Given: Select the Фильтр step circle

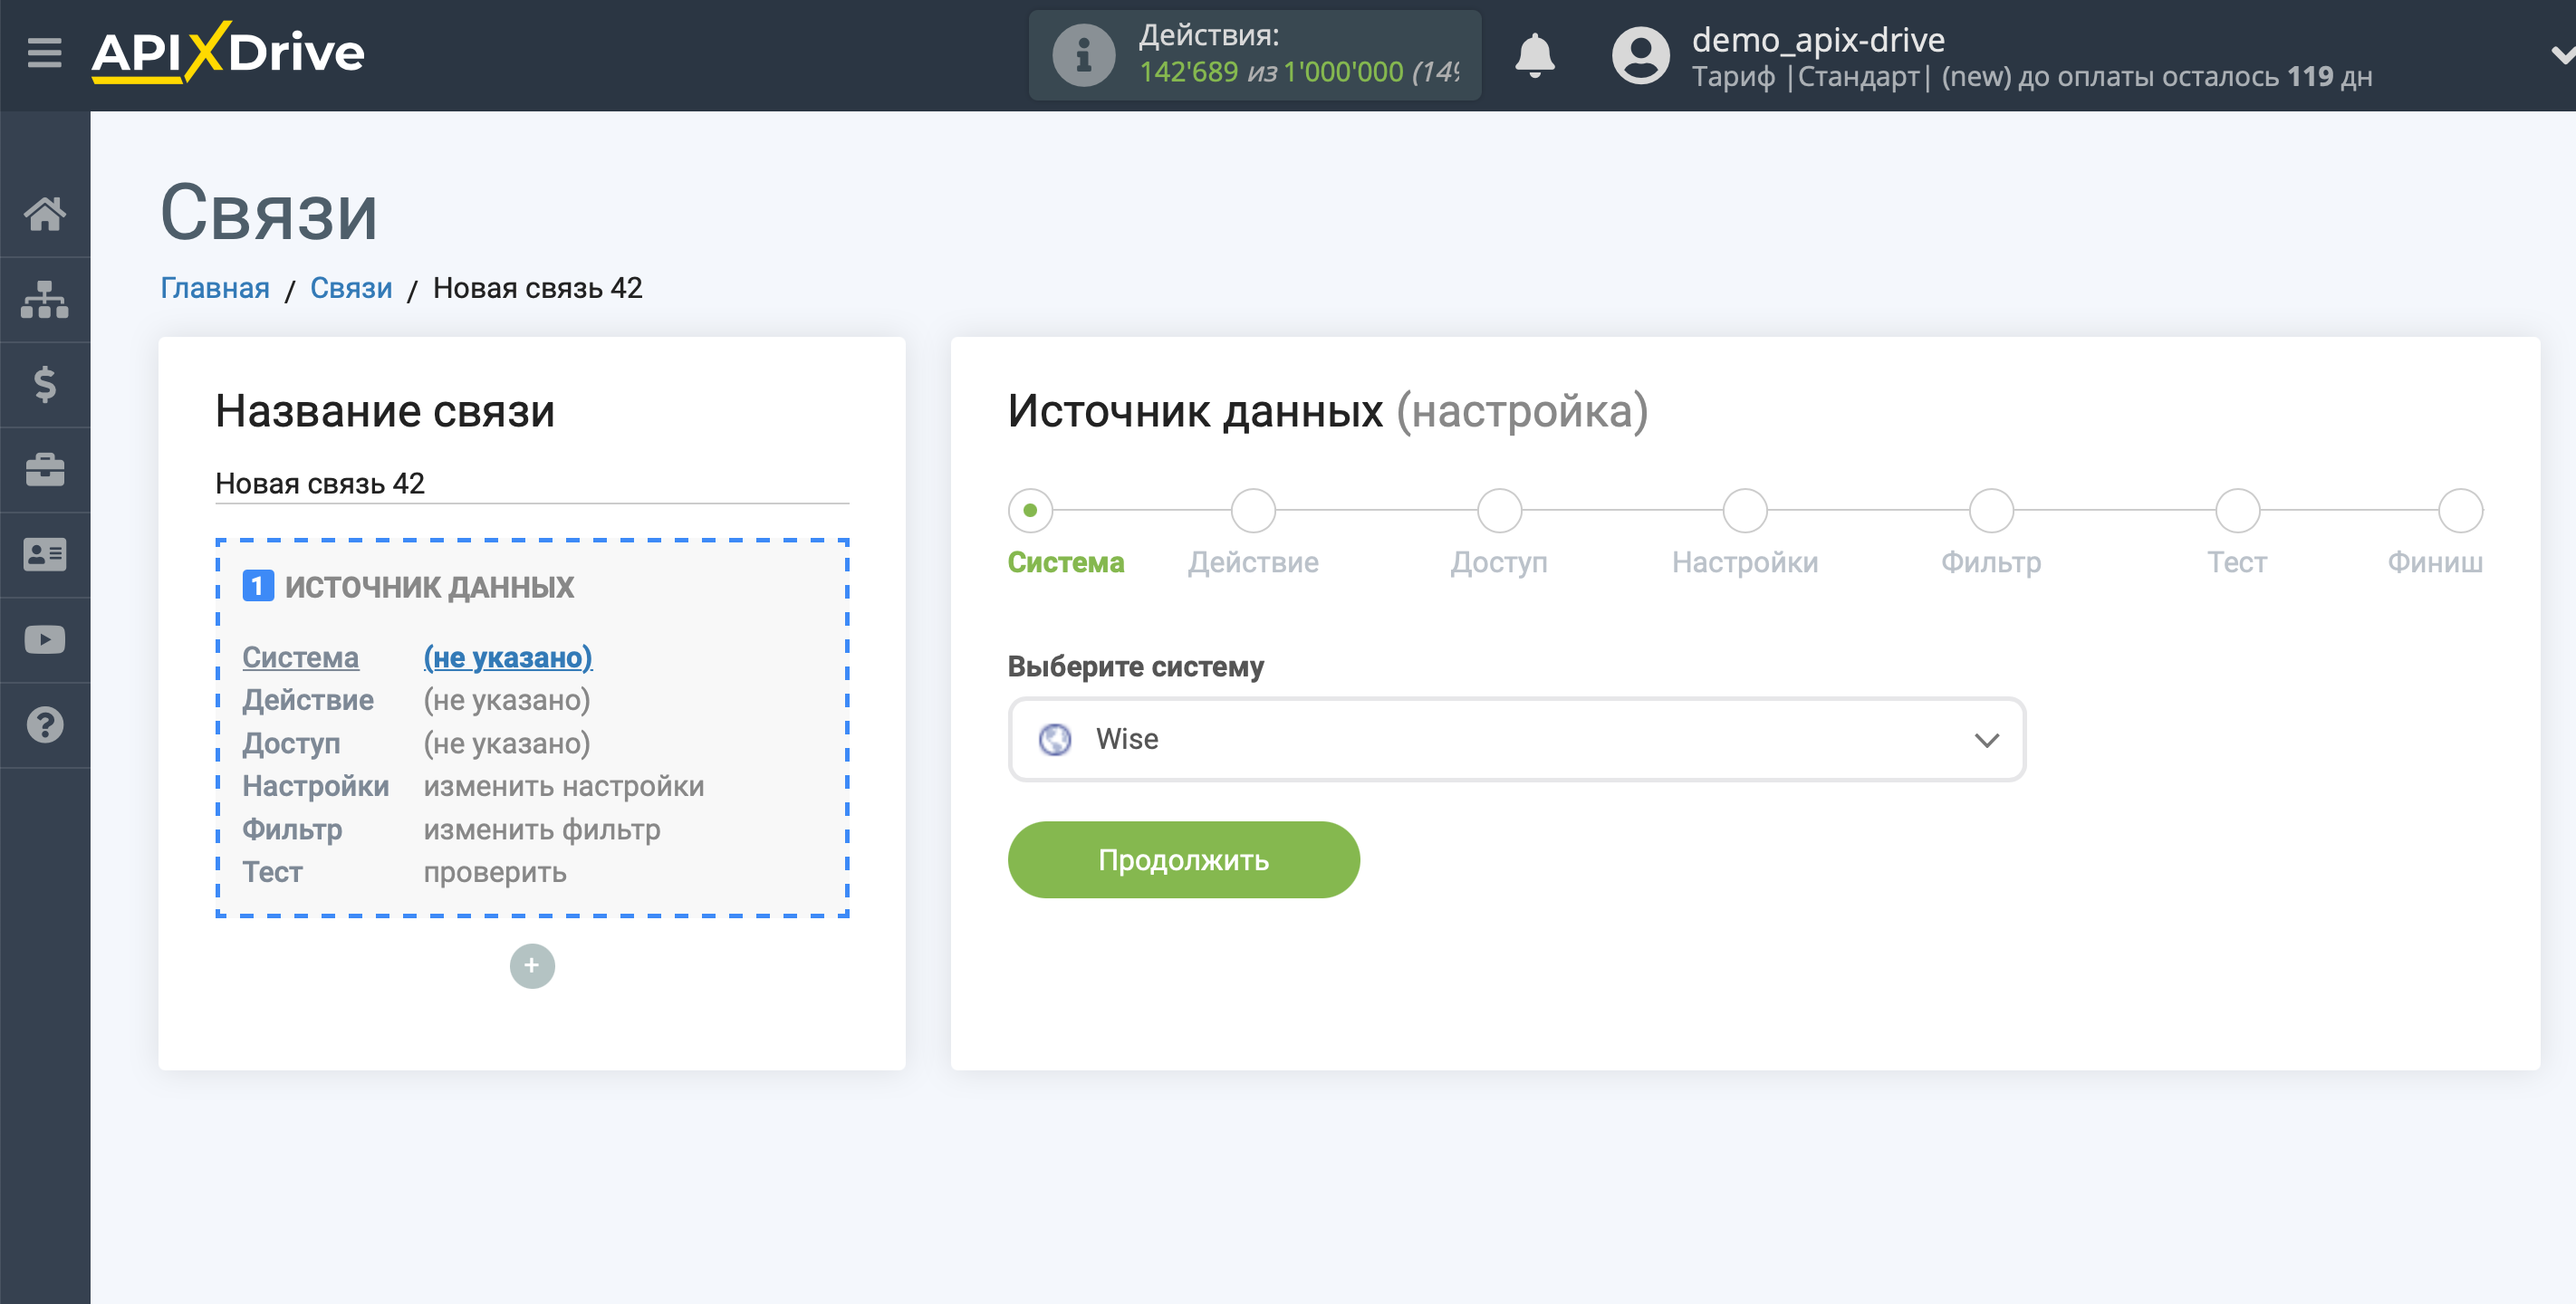Looking at the screenshot, I should click(1991, 510).
